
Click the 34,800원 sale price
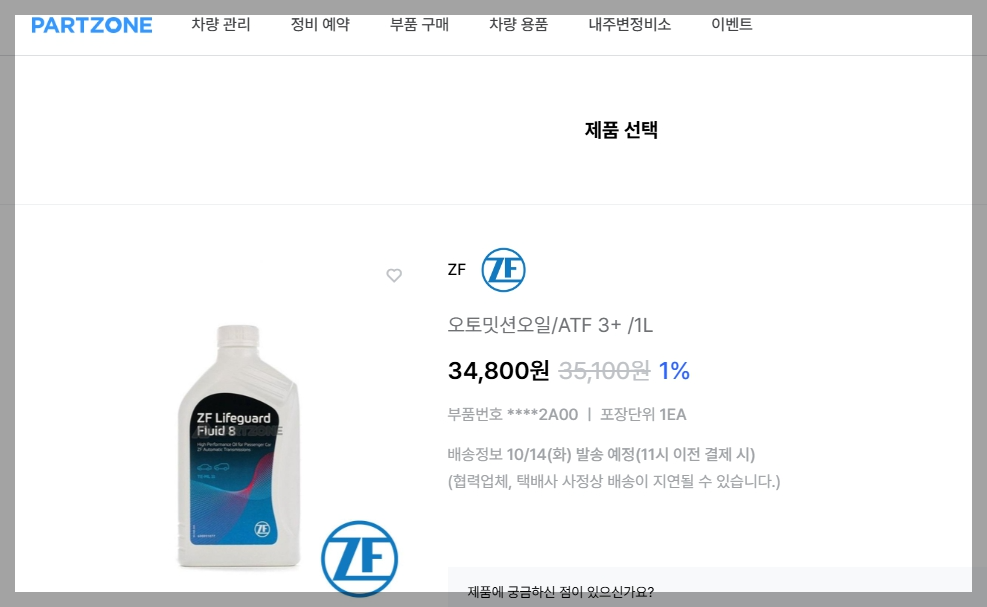coord(499,370)
